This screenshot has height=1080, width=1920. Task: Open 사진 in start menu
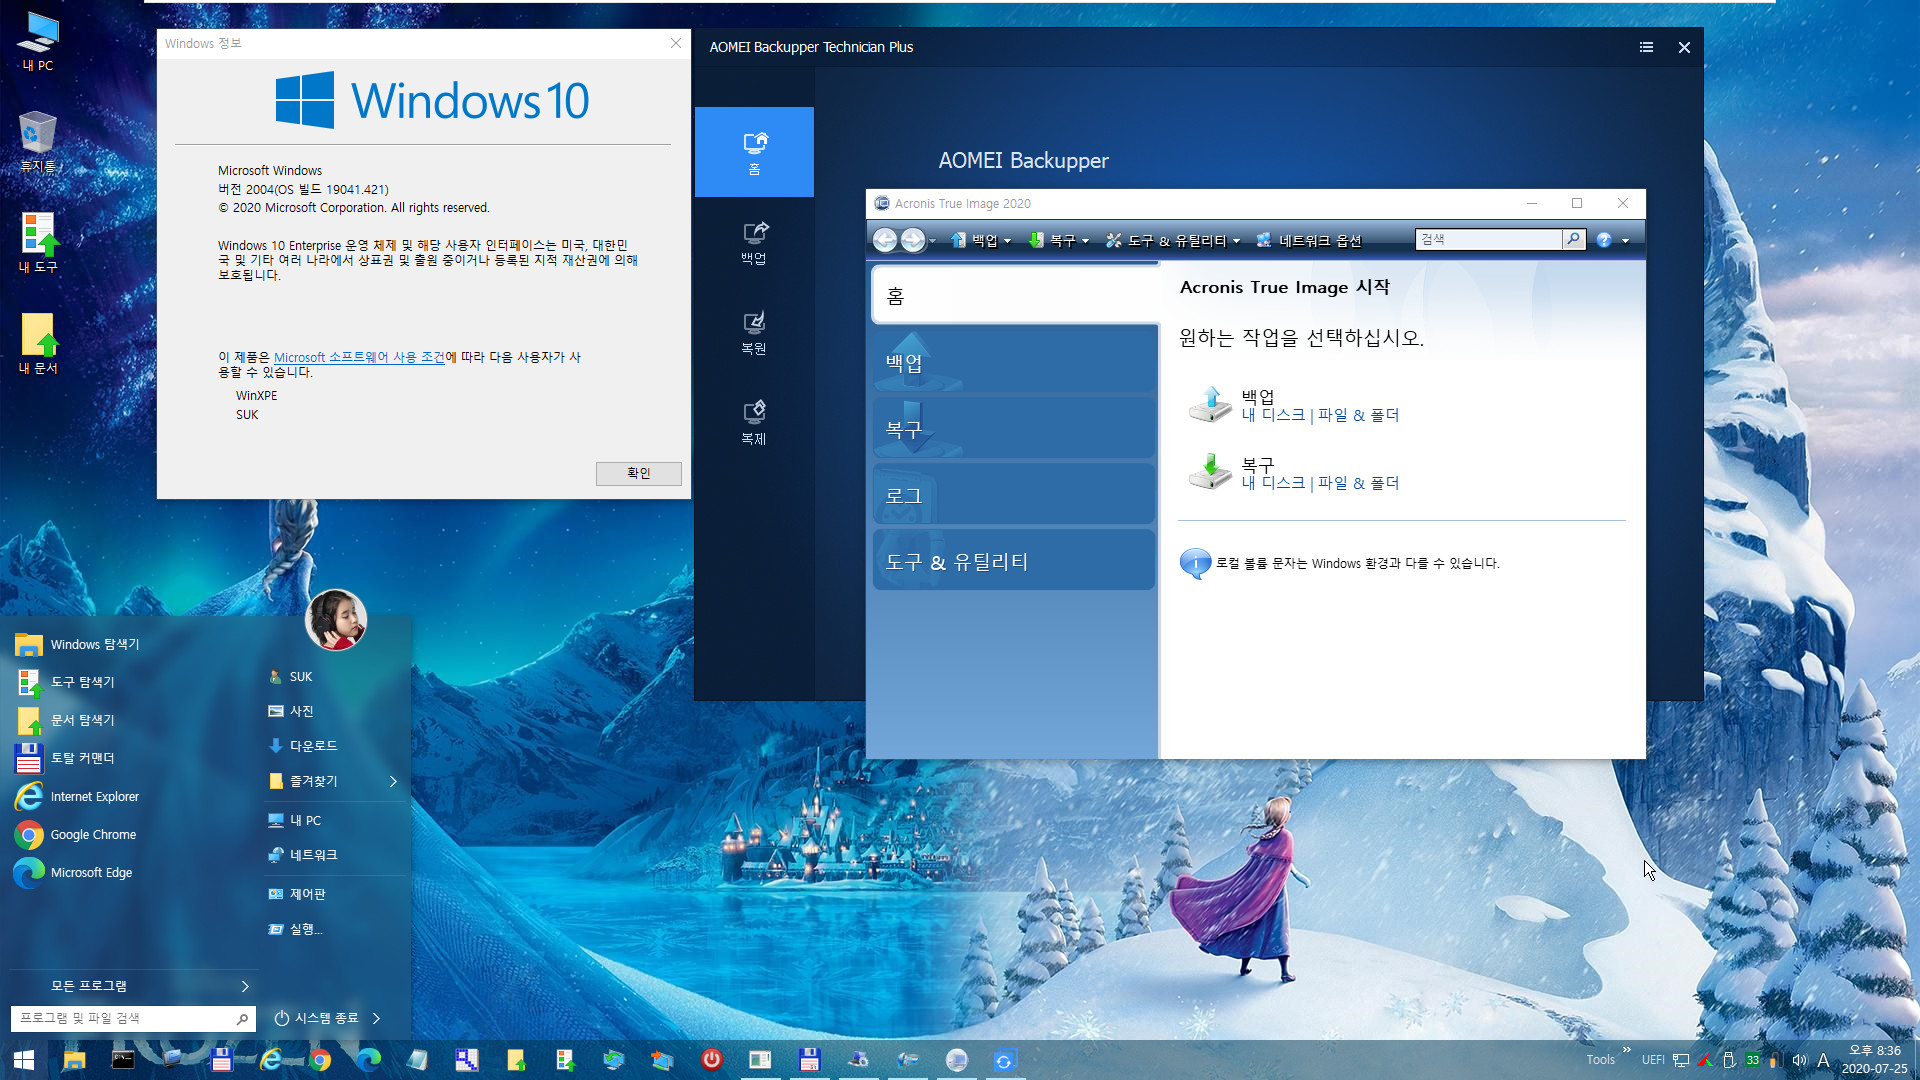[290, 711]
